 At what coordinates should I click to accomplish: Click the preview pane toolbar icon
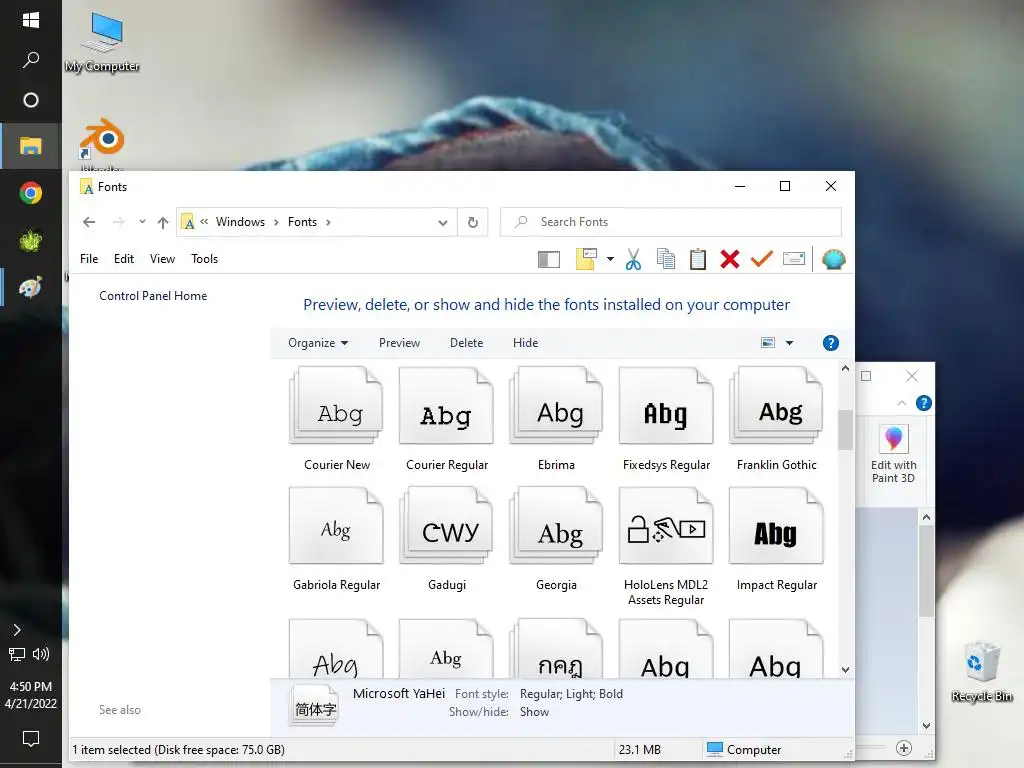pyautogui.click(x=549, y=259)
